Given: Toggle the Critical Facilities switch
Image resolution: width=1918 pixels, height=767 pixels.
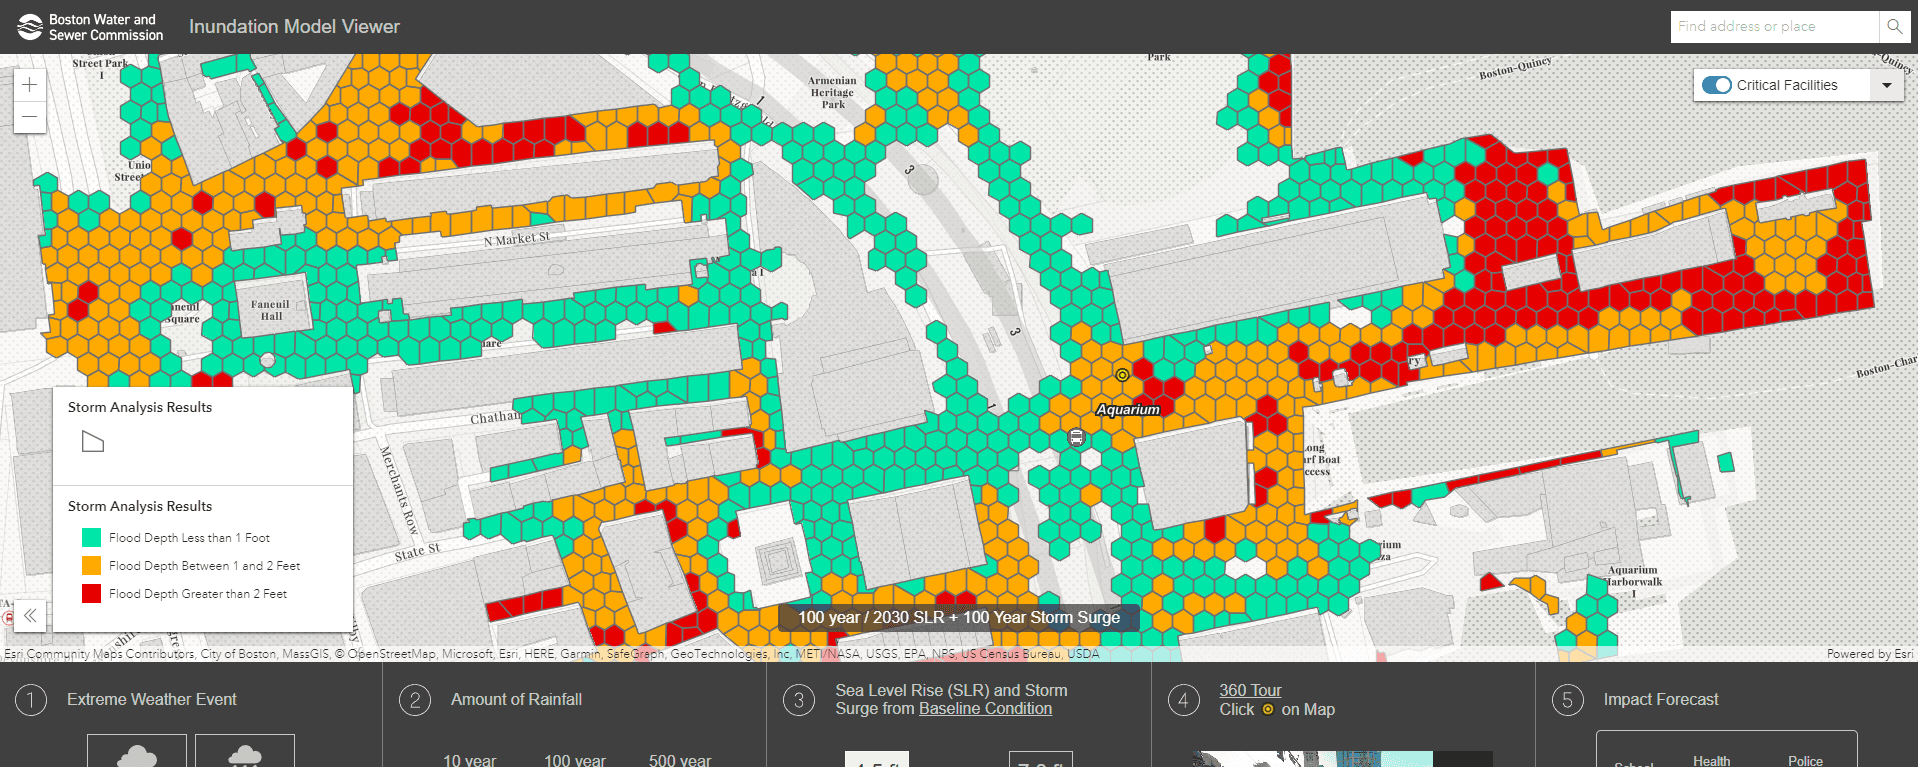Looking at the screenshot, I should pyautogui.click(x=1716, y=85).
